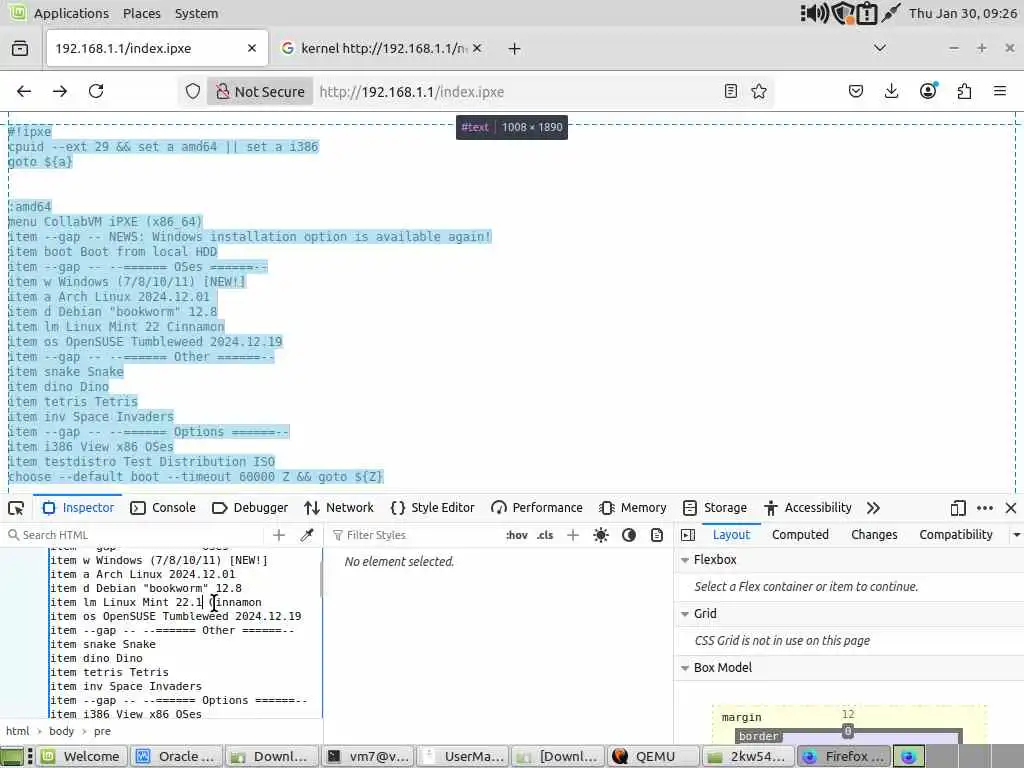Toggle light color scheme simulation
Image resolution: width=1024 pixels, height=768 pixels.
click(x=601, y=535)
